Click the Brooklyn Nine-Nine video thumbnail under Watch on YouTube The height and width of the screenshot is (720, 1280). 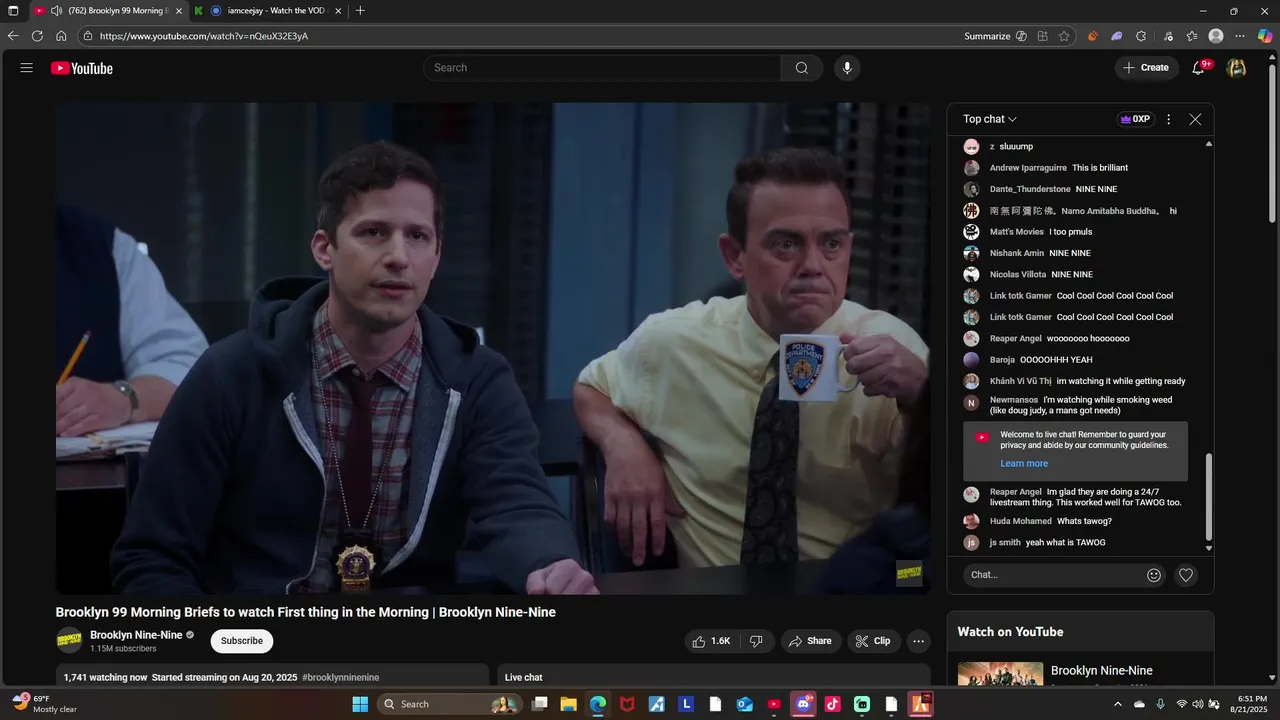tap(1000, 674)
